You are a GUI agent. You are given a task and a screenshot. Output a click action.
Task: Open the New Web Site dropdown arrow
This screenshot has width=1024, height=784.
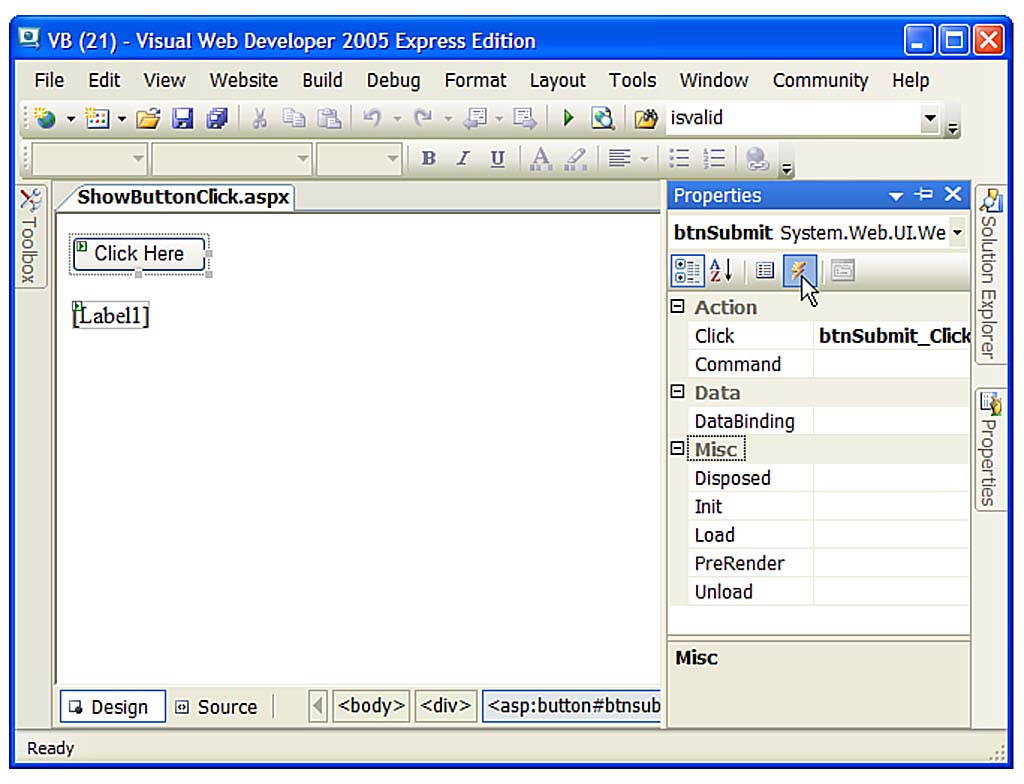coord(70,119)
